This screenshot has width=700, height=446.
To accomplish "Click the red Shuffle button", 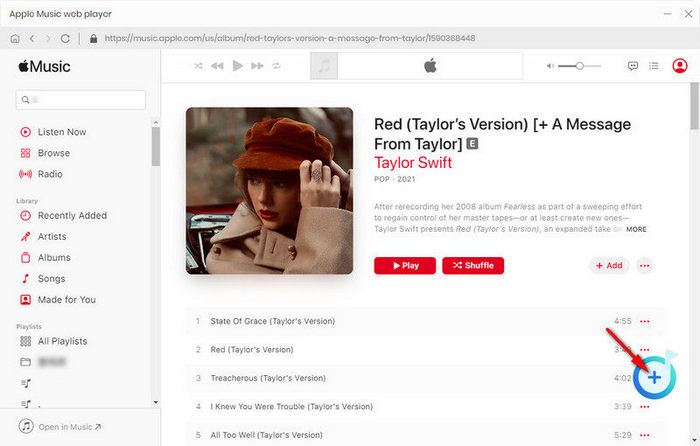I will tap(473, 266).
